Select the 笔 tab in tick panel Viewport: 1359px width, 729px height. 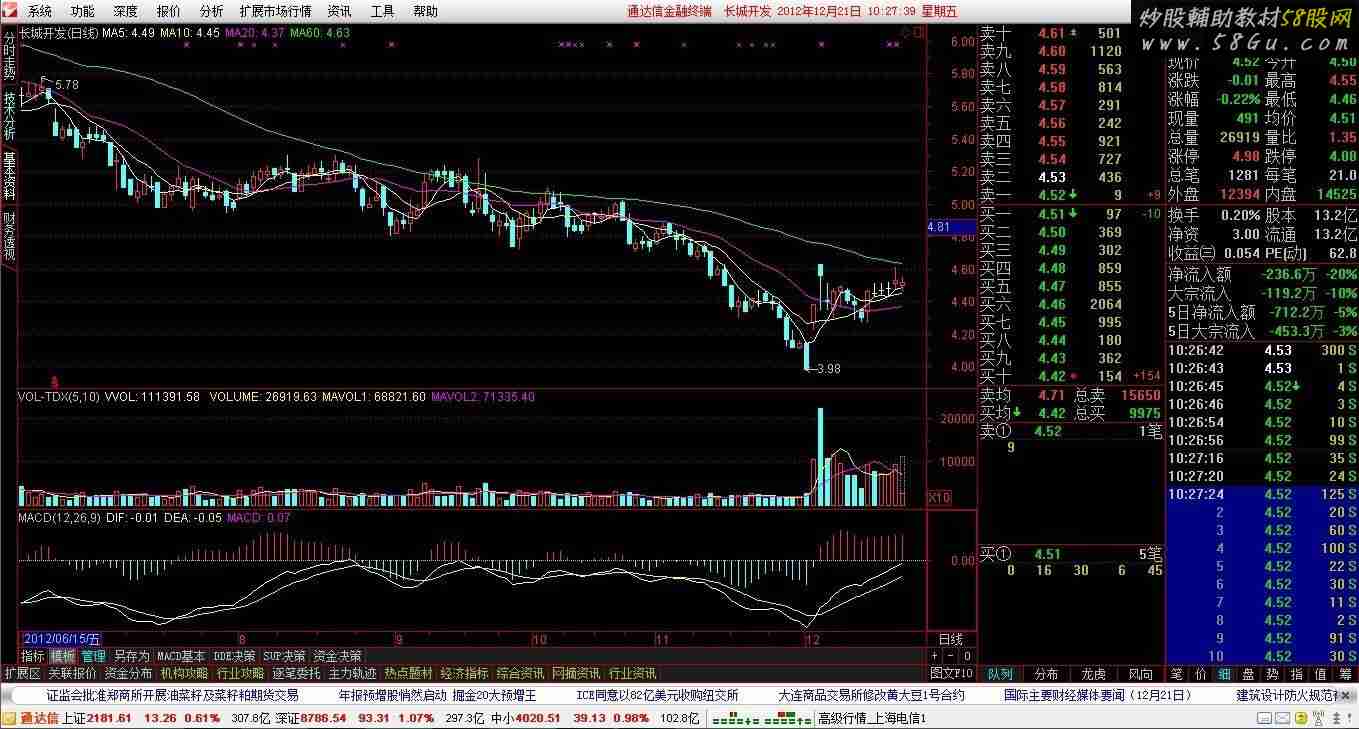(1176, 674)
